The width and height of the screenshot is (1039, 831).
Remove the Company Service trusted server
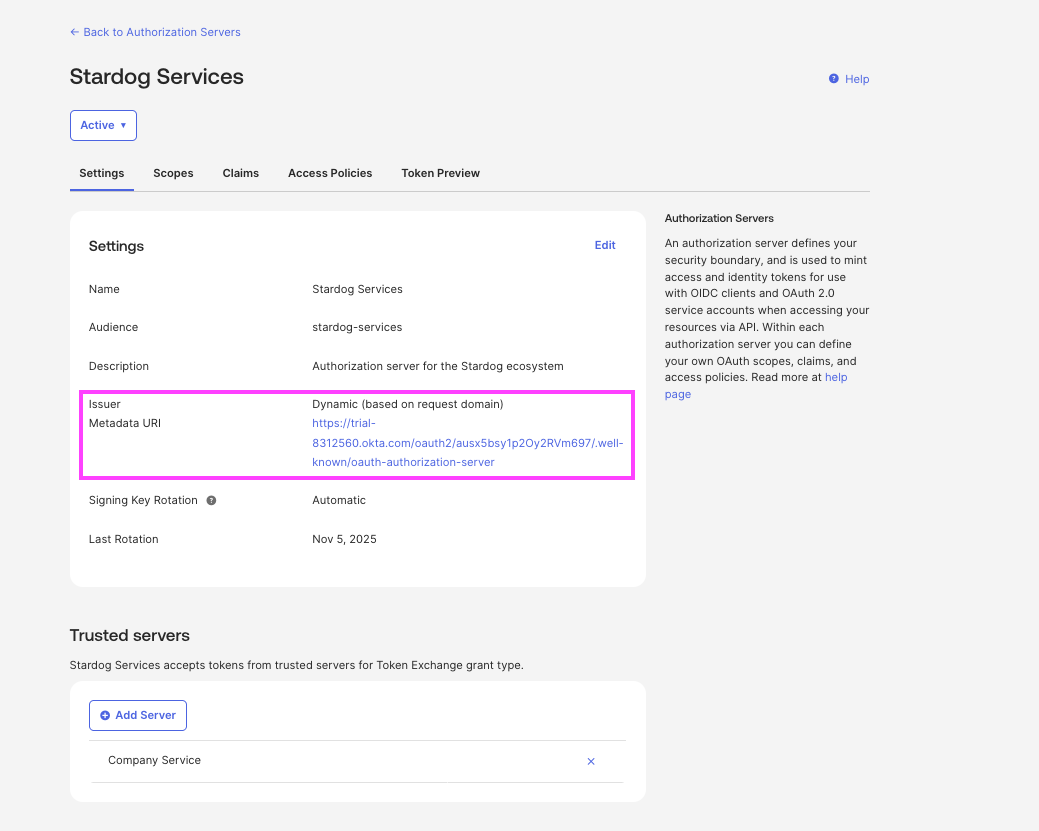(x=591, y=761)
